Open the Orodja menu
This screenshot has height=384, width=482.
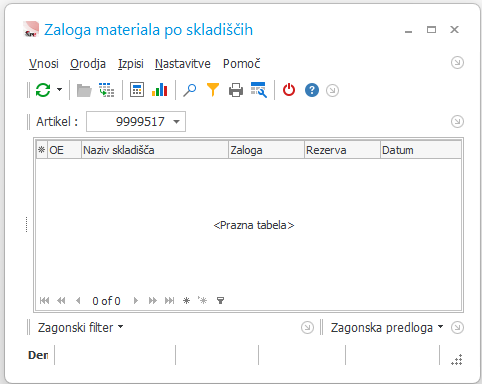tap(88, 64)
